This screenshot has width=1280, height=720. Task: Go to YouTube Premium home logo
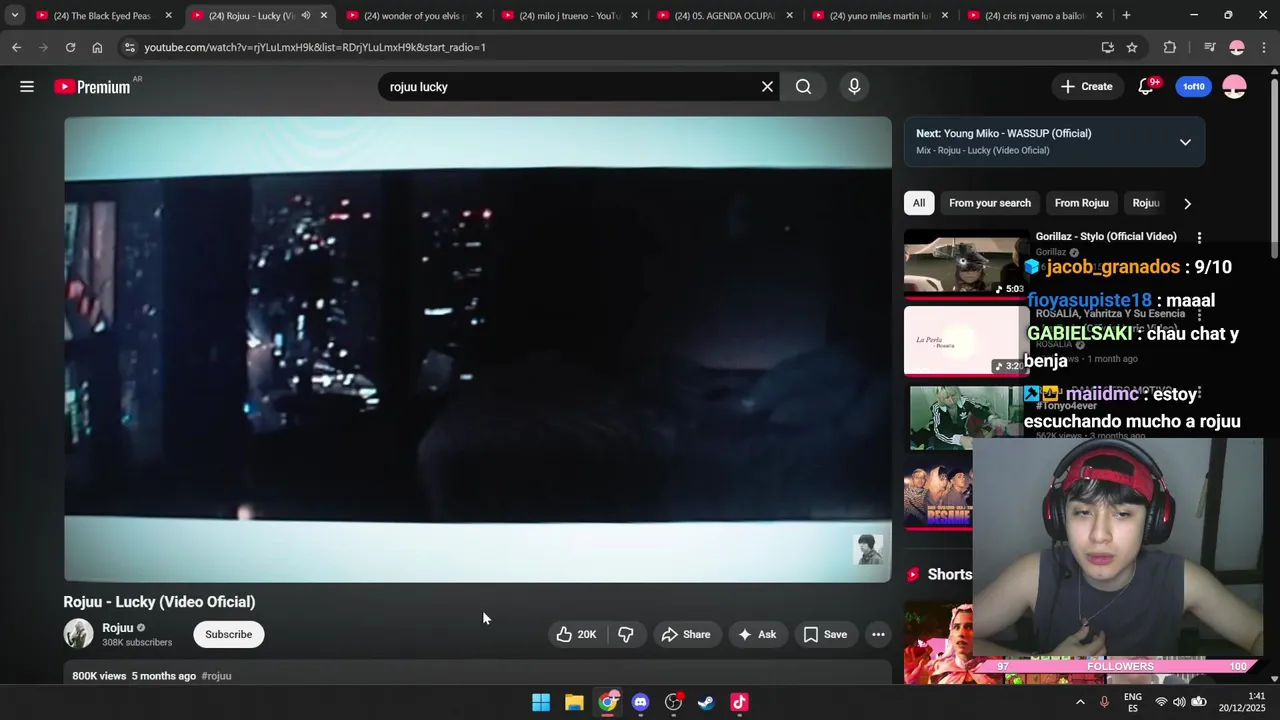click(x=92, y=87)
